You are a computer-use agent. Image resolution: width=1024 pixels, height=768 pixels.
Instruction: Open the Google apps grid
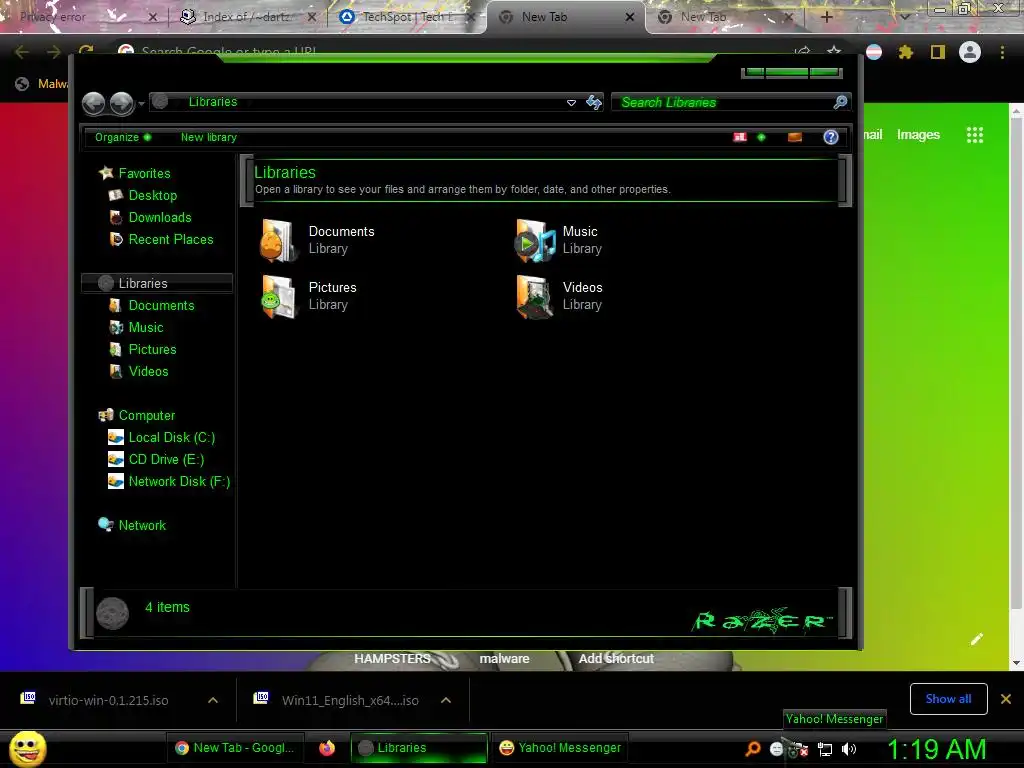pos(975,135)
